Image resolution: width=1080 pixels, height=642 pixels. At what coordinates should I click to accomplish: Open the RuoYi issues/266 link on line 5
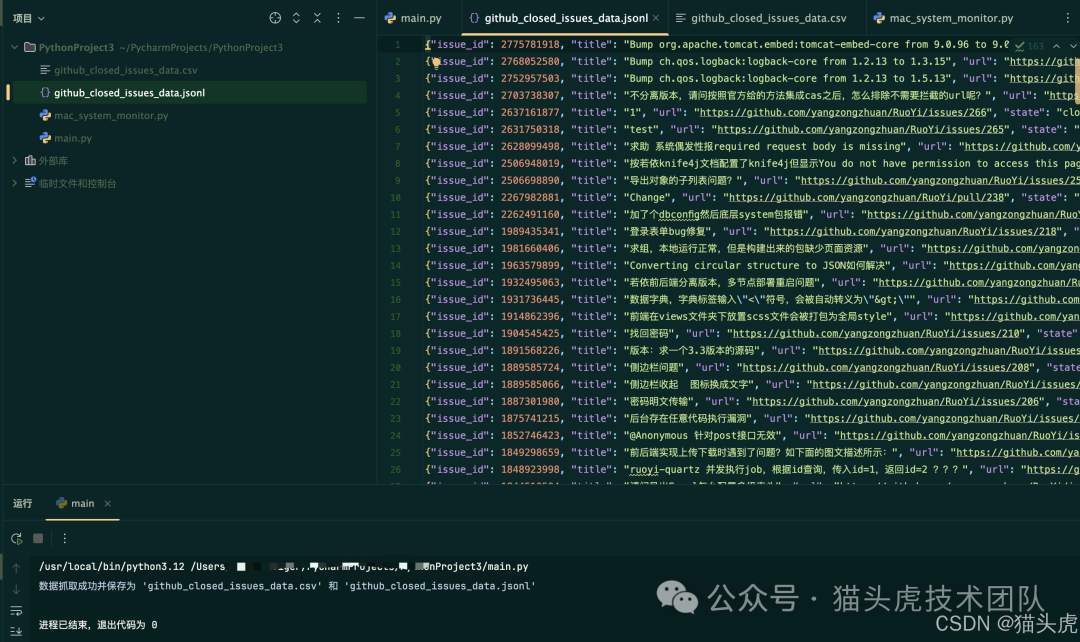point(844,112)
